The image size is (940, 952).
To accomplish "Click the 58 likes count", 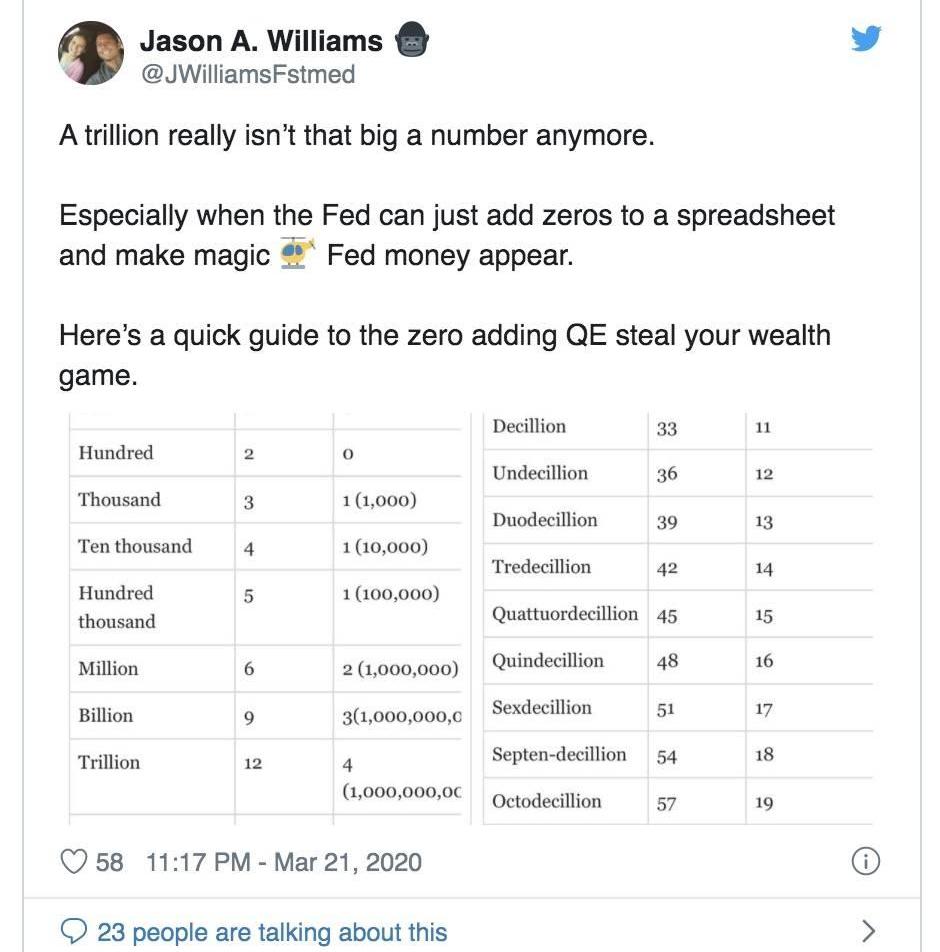I will coord(110,862).
